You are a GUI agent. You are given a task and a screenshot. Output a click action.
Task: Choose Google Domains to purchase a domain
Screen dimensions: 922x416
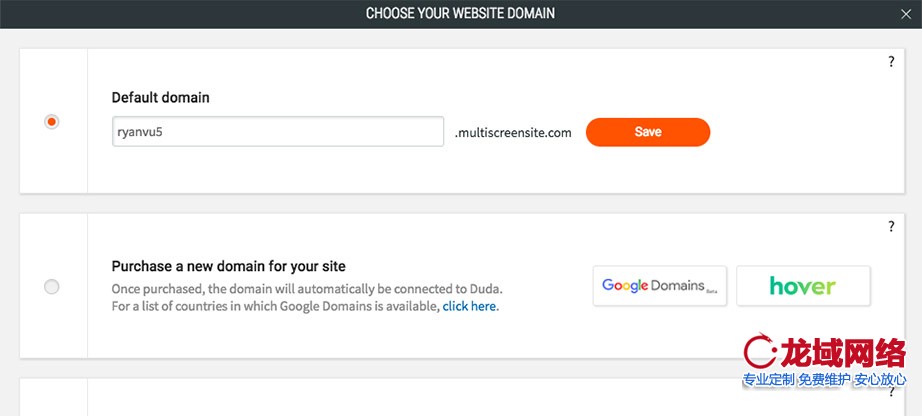point(661,286)
